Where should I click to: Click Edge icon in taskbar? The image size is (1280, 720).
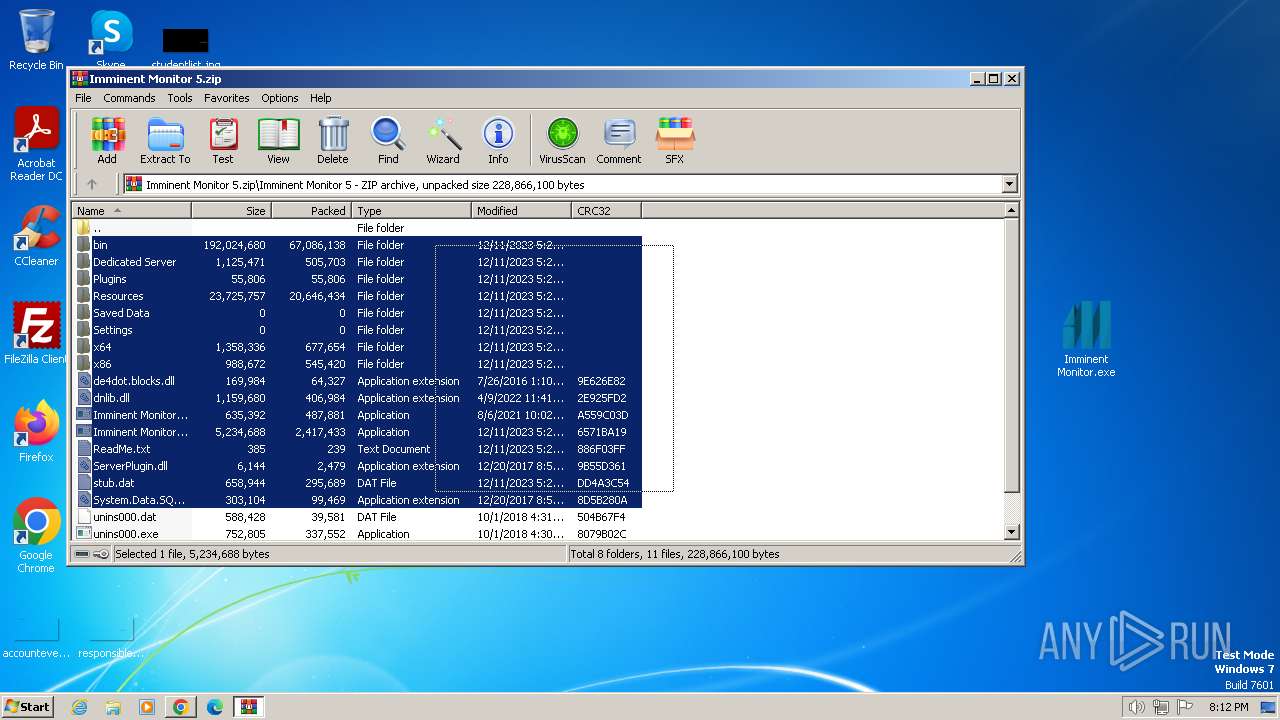point(215,707)
